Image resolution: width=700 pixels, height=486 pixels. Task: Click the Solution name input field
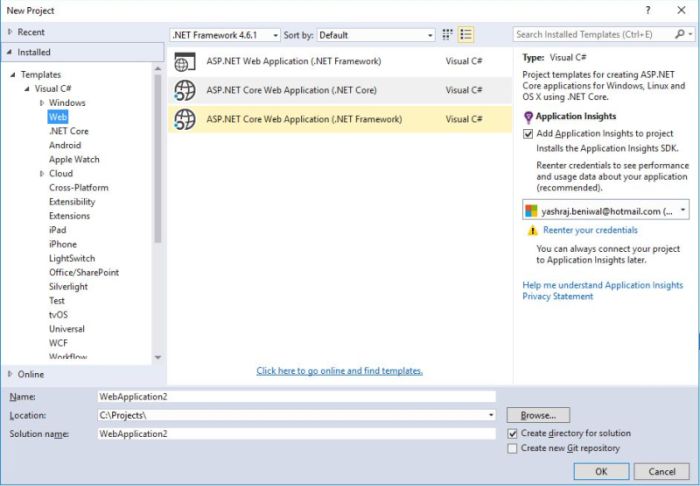click(296, 434)
